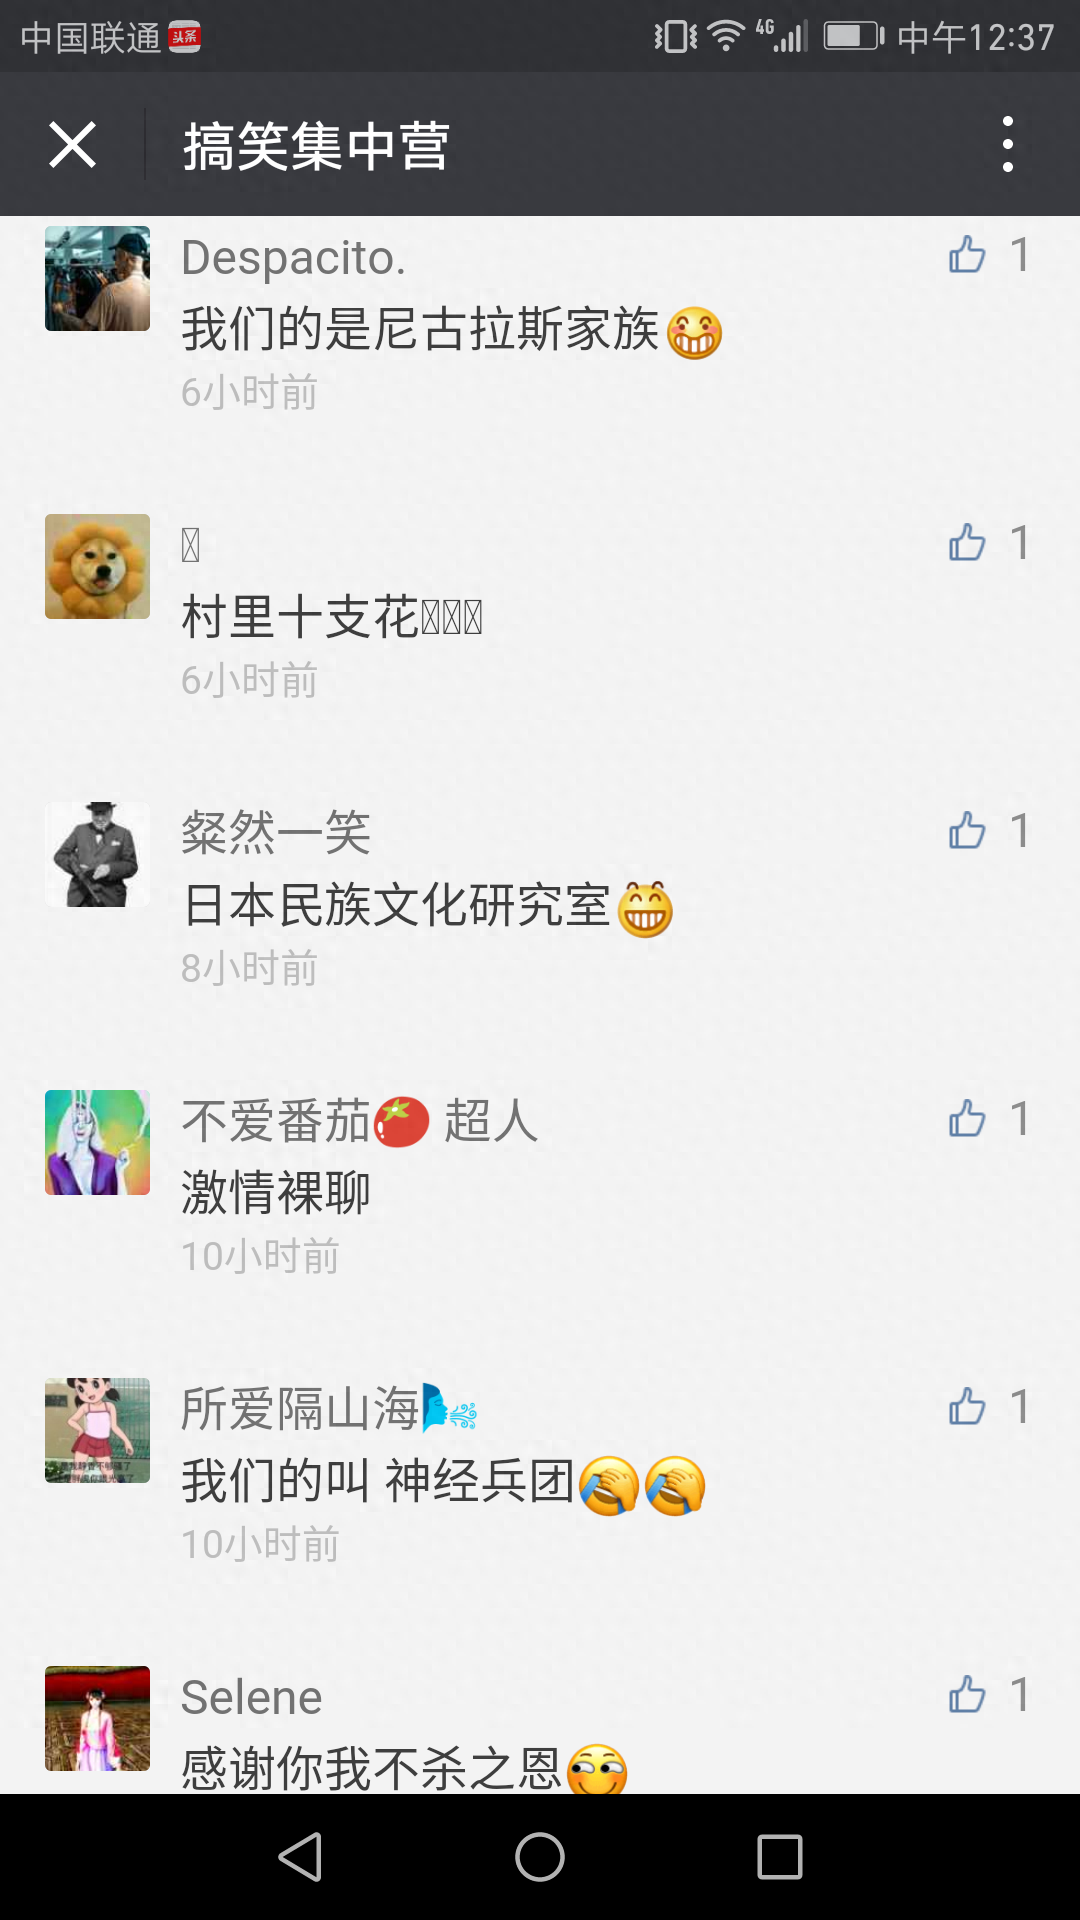Open the three-dot more options menu
Screen dimensions: 1080x1920
[x=1008, y=144]
